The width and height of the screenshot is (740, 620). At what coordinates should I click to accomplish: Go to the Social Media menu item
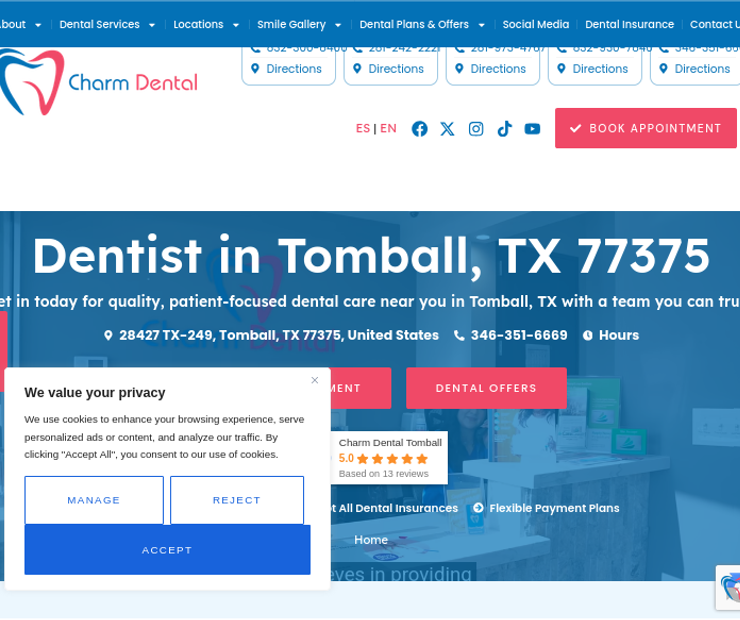pos(536,25)
